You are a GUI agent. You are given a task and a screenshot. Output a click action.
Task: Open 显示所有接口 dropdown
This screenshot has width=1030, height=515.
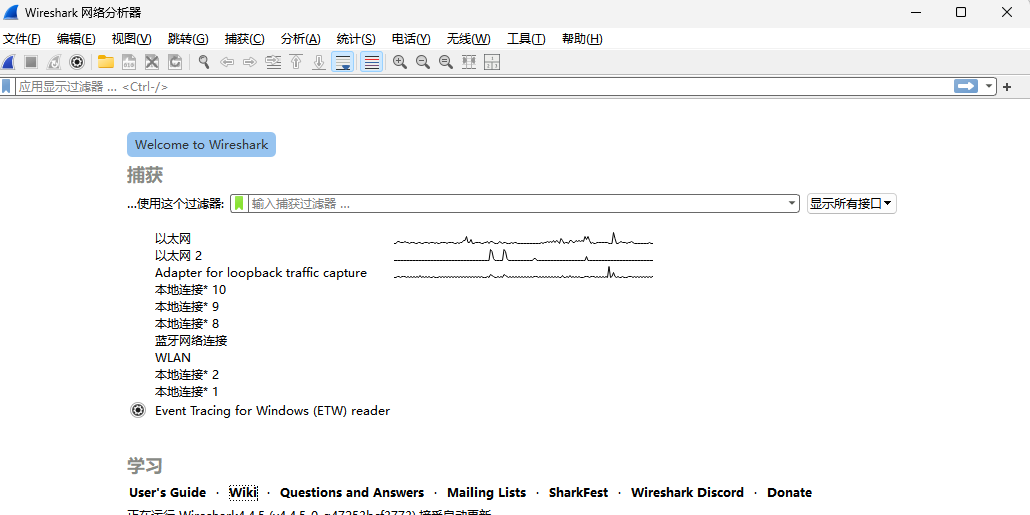[851, 204]
